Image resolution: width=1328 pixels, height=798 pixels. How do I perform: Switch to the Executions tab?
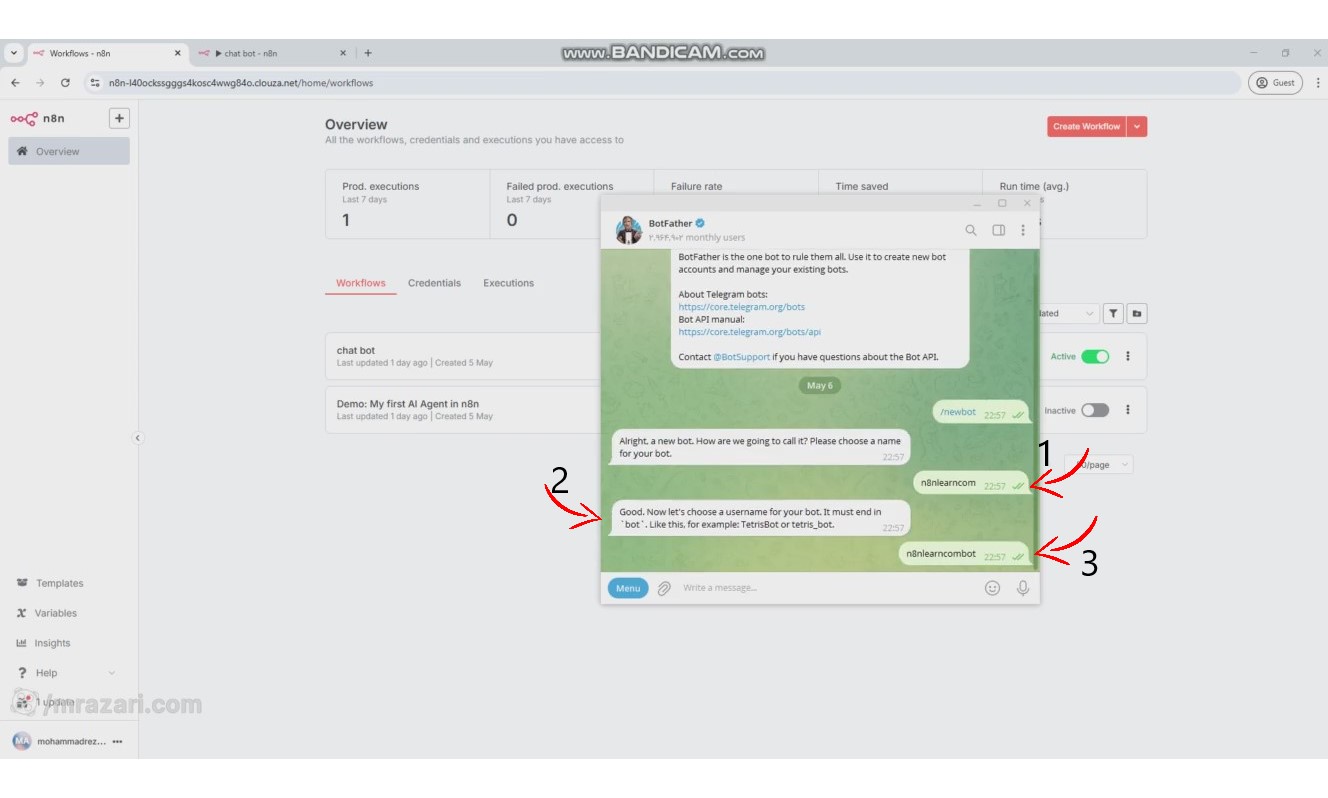tap(508, 283)
